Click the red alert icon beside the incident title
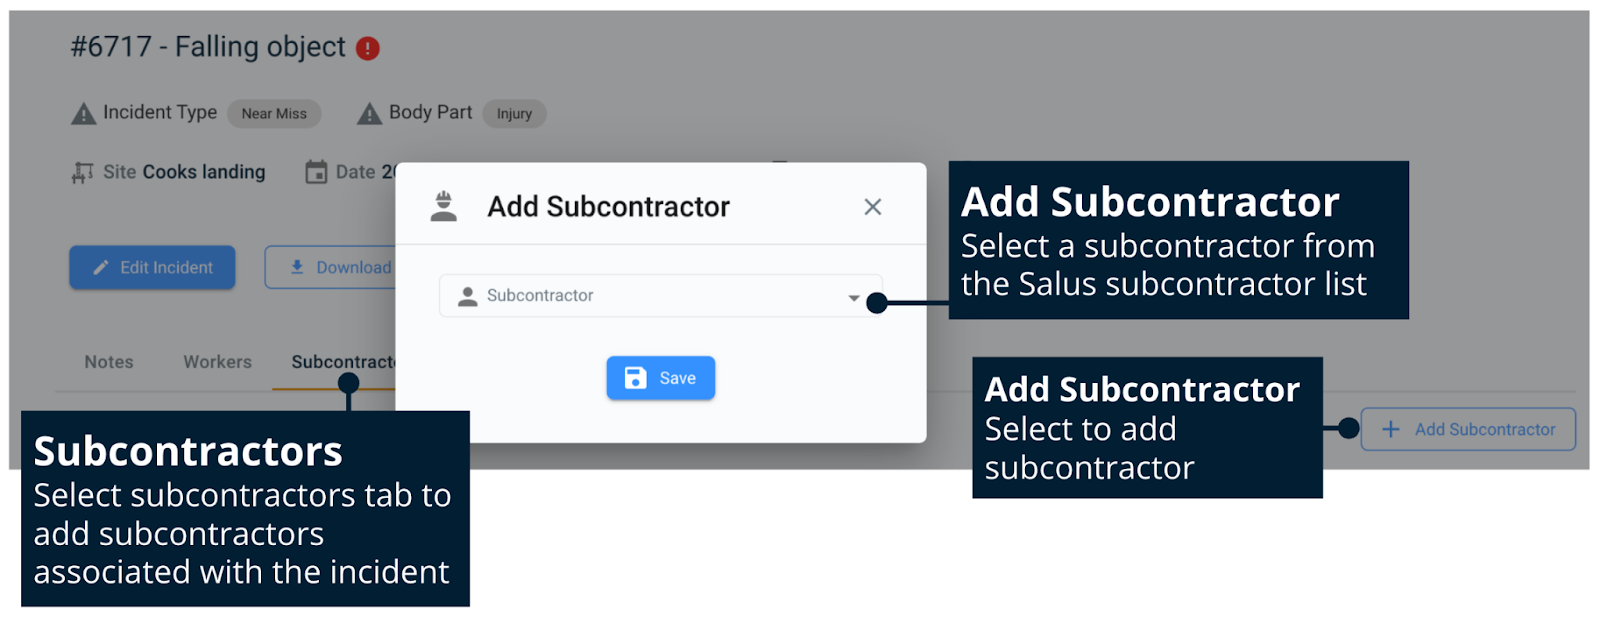 pos(368,48)
